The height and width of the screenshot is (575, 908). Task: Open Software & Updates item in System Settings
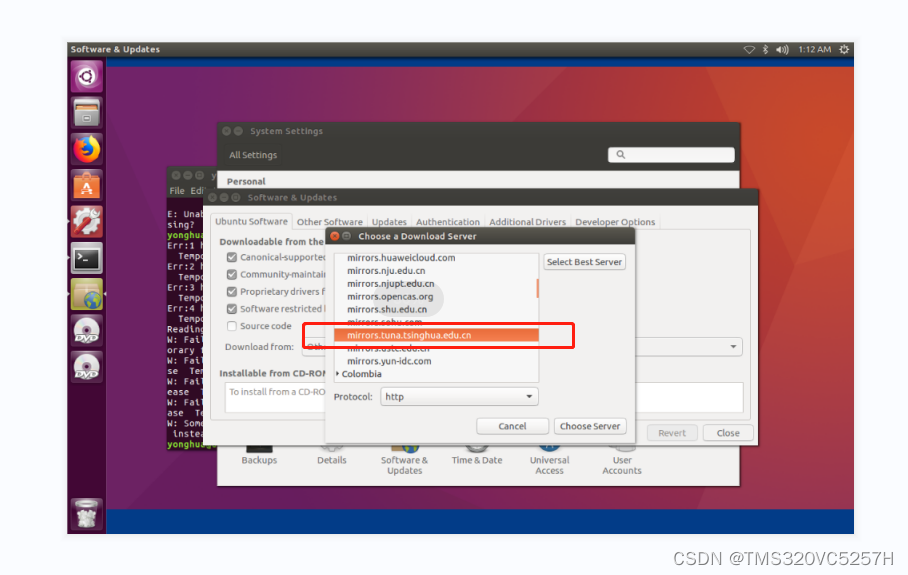(x=404, y=460)
